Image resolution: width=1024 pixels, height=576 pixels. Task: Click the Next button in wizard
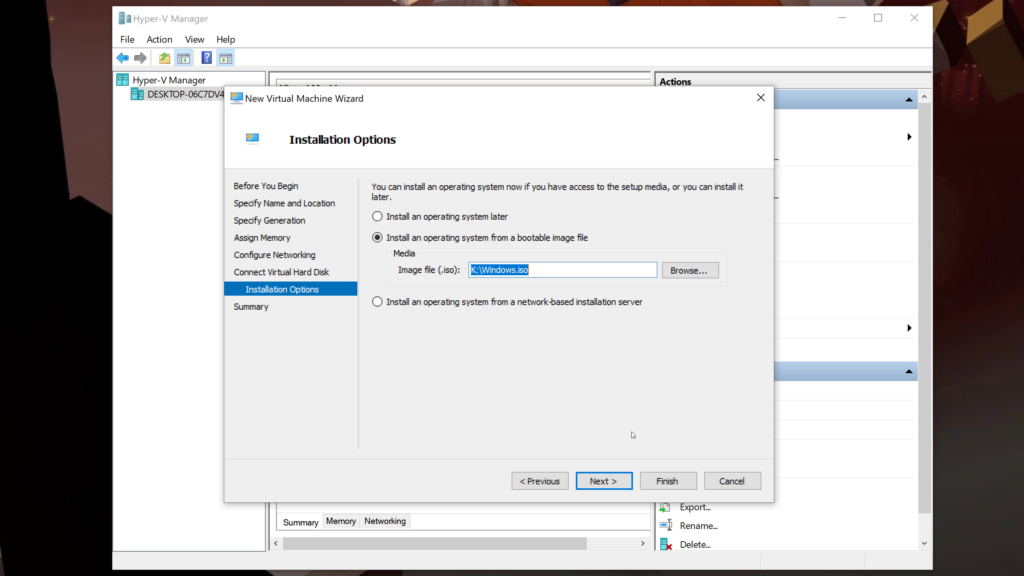click(x=604, y=481)
